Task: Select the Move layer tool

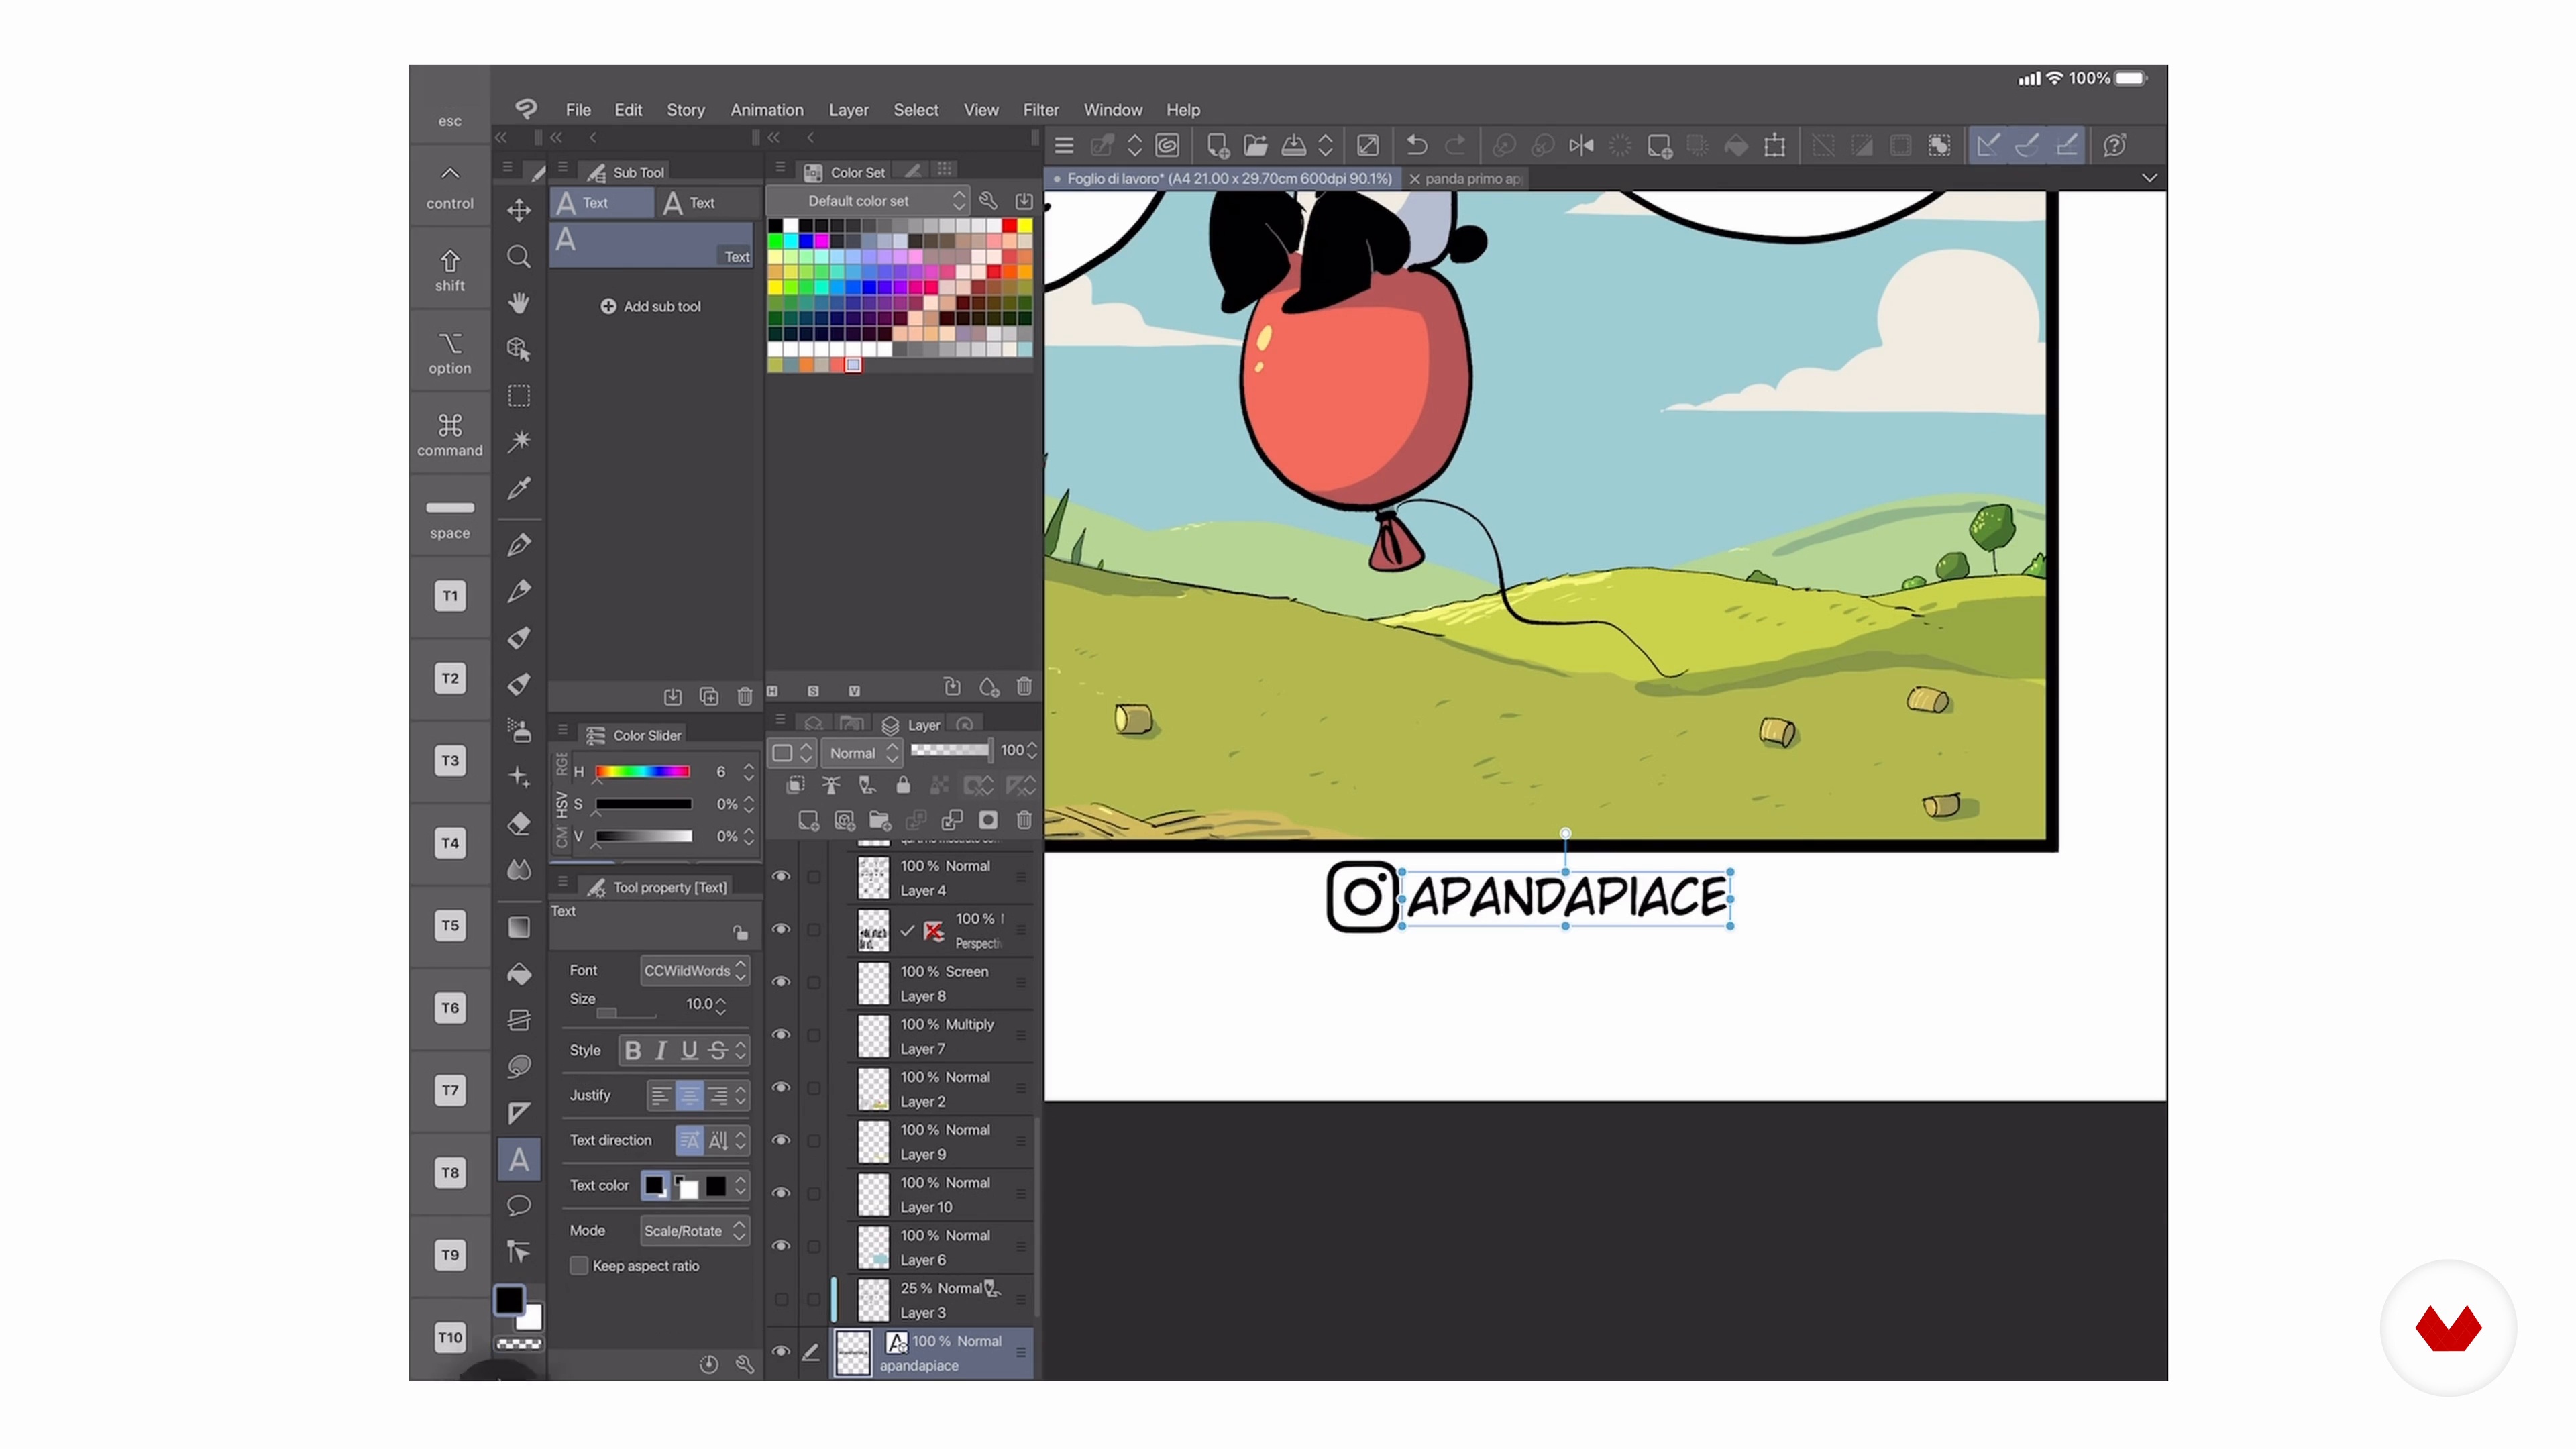Action: pos(518,210)
